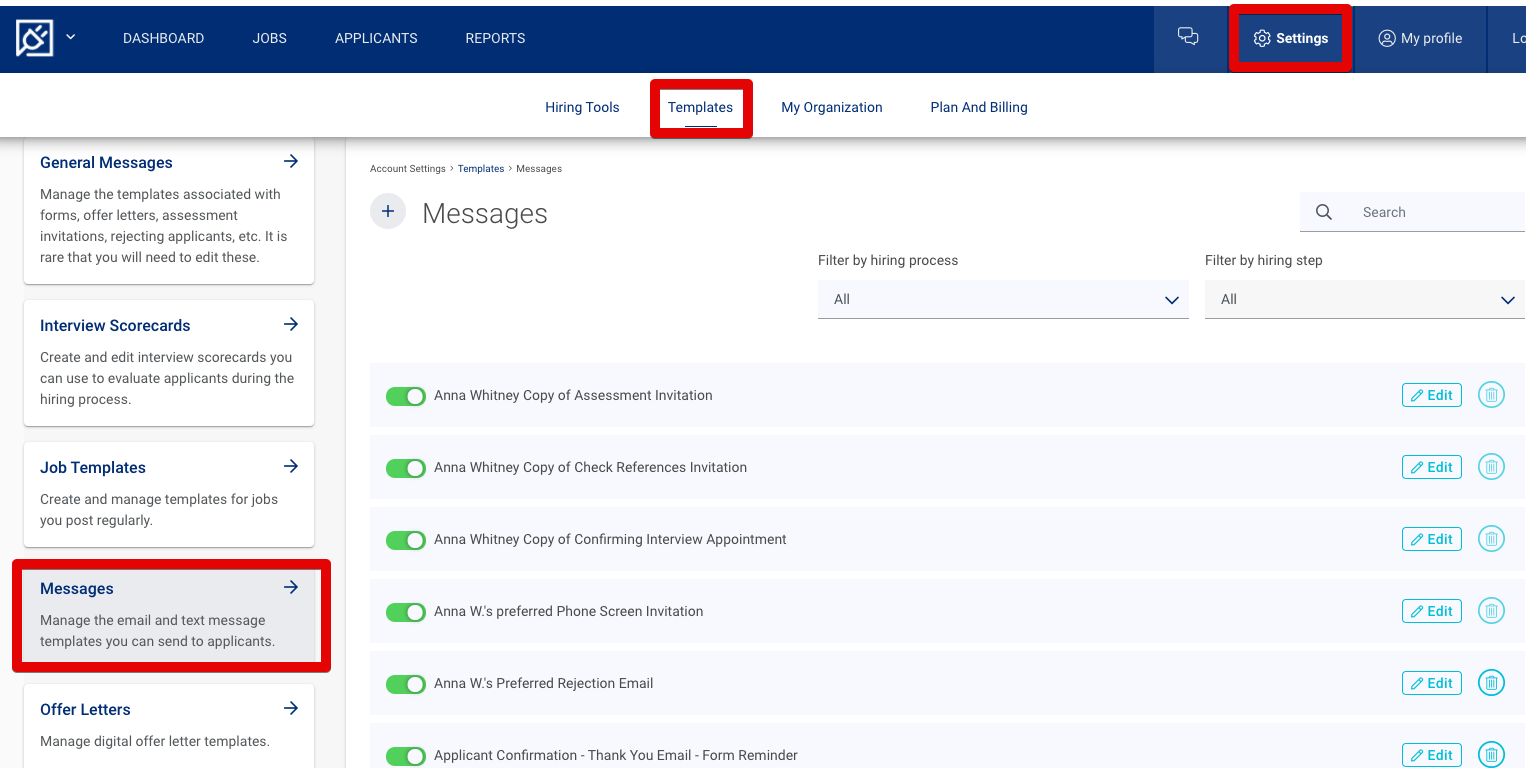Toggle off Anna Whitney Copy of Assessment Invitation
Image resolution: width=1526 pixels, height=768 pixels.
coord(406,396)
